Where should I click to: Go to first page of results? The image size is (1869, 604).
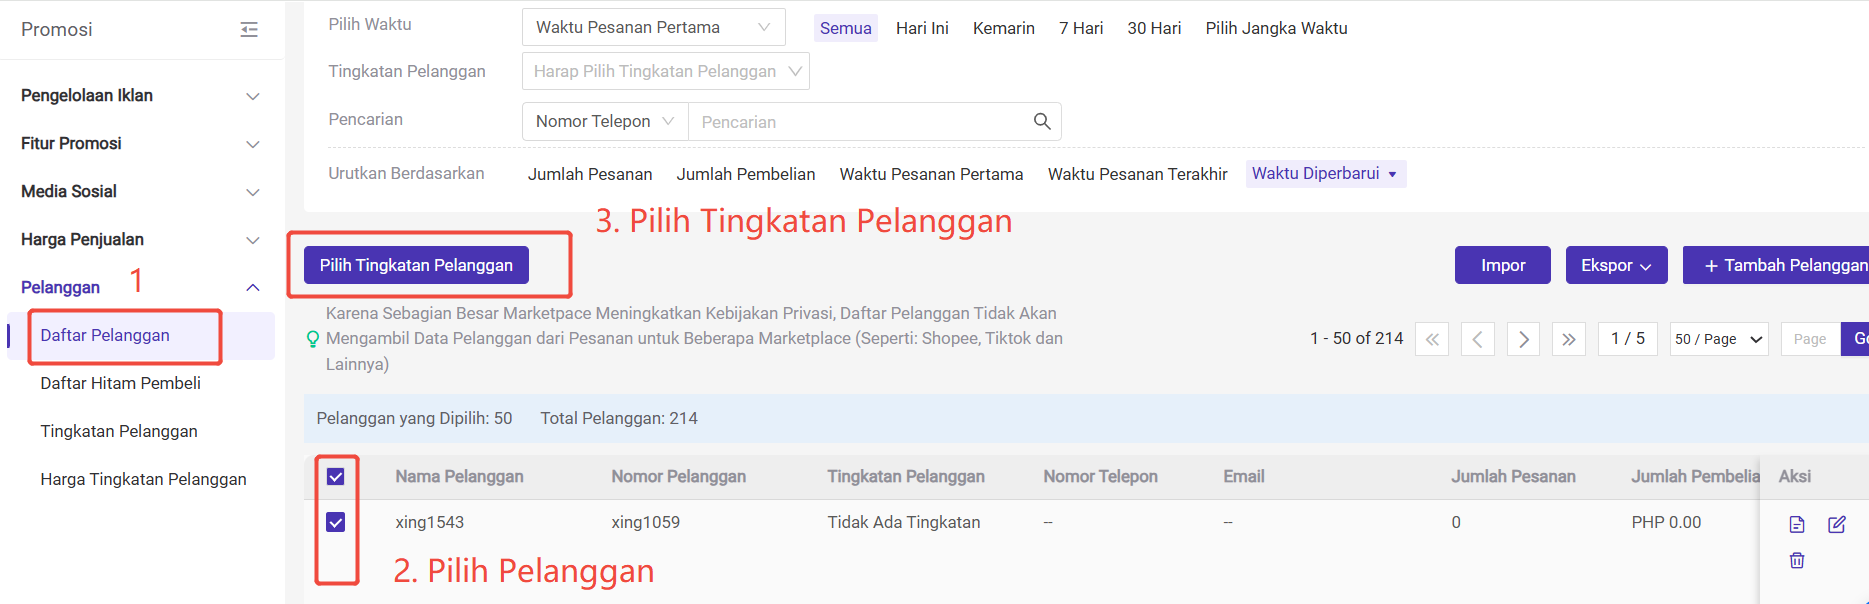[1432, 339]
